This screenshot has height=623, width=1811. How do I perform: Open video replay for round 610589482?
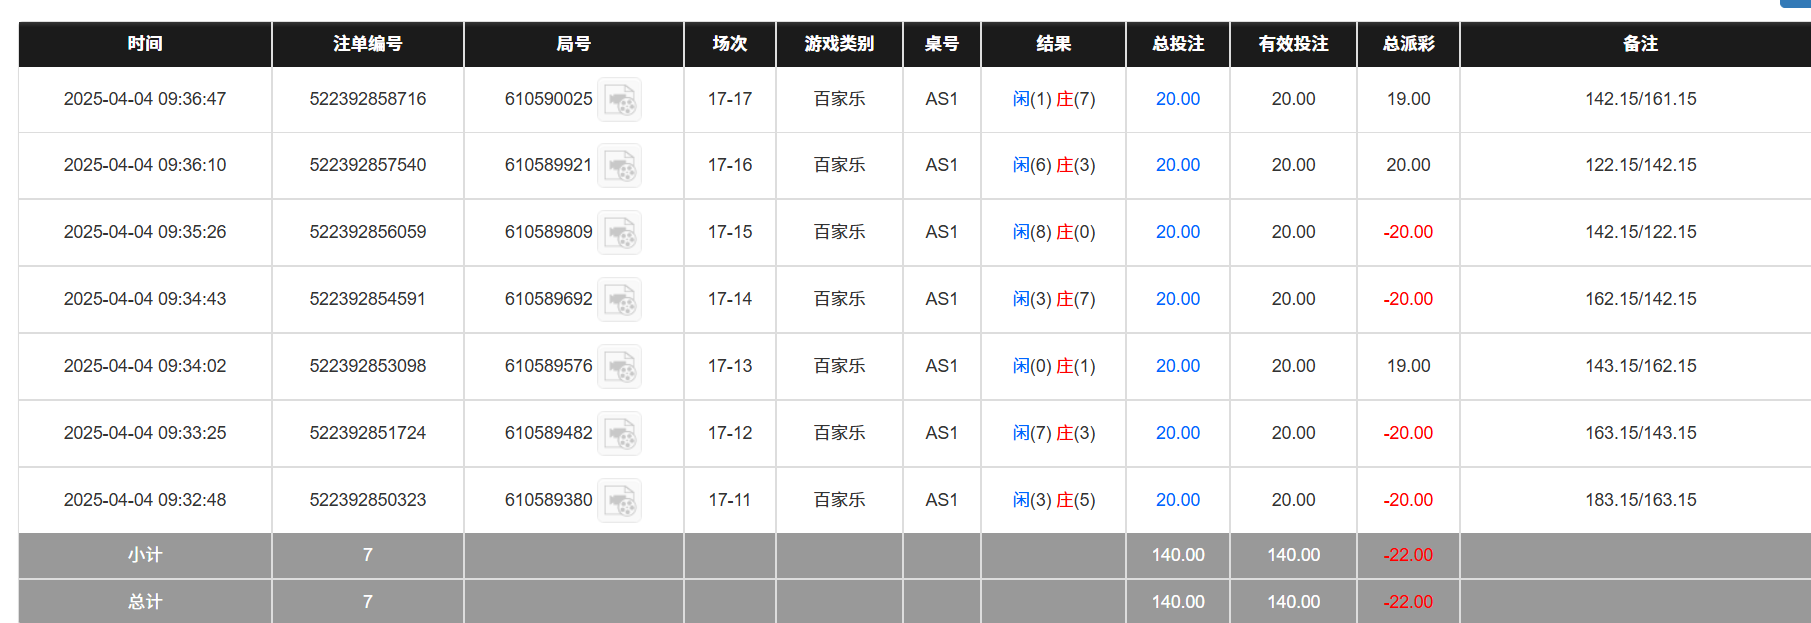point(620,433)
